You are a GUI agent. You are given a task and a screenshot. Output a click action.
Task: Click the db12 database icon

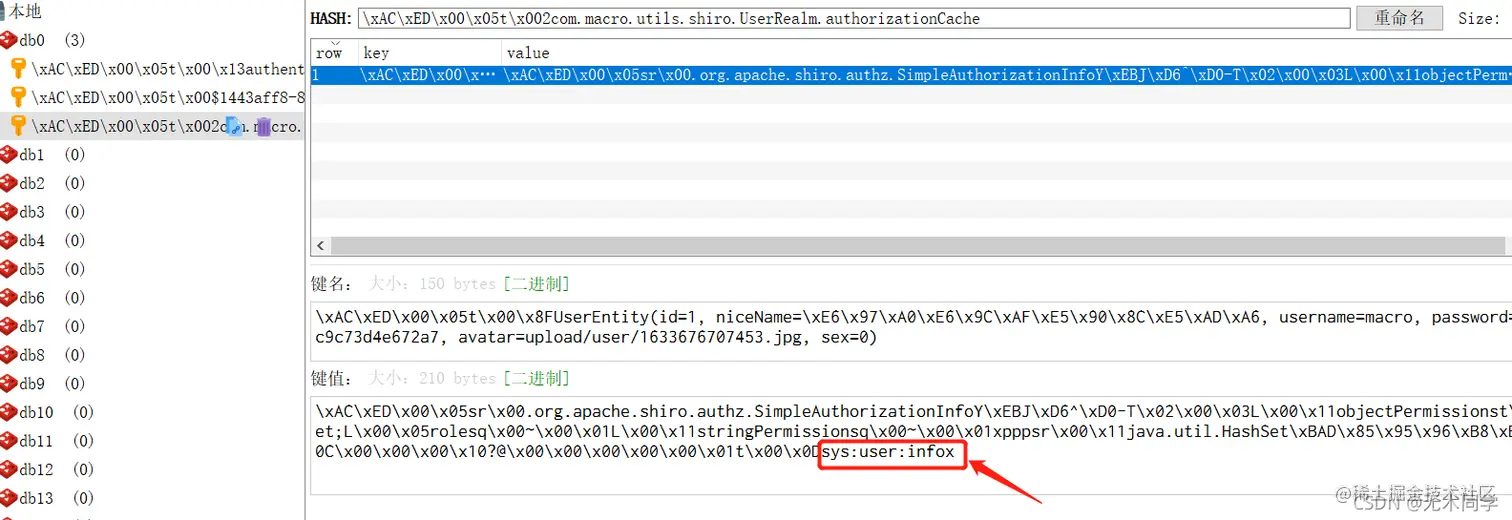pyautogui.click(x=9, y=469)
